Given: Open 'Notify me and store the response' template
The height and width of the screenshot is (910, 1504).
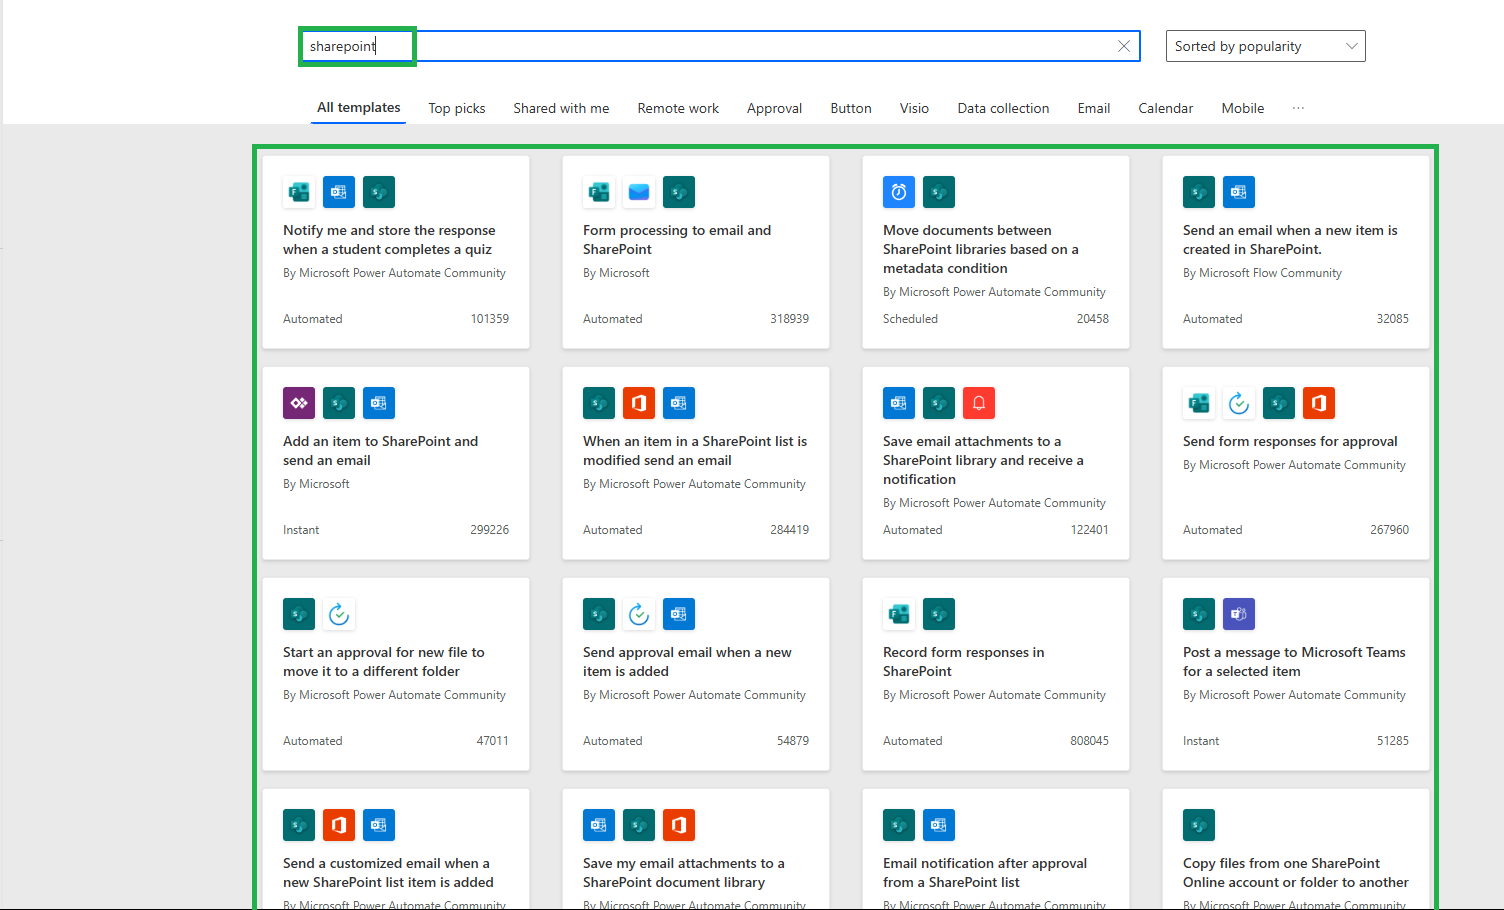Looking at the screenshot, I should 396,252.
